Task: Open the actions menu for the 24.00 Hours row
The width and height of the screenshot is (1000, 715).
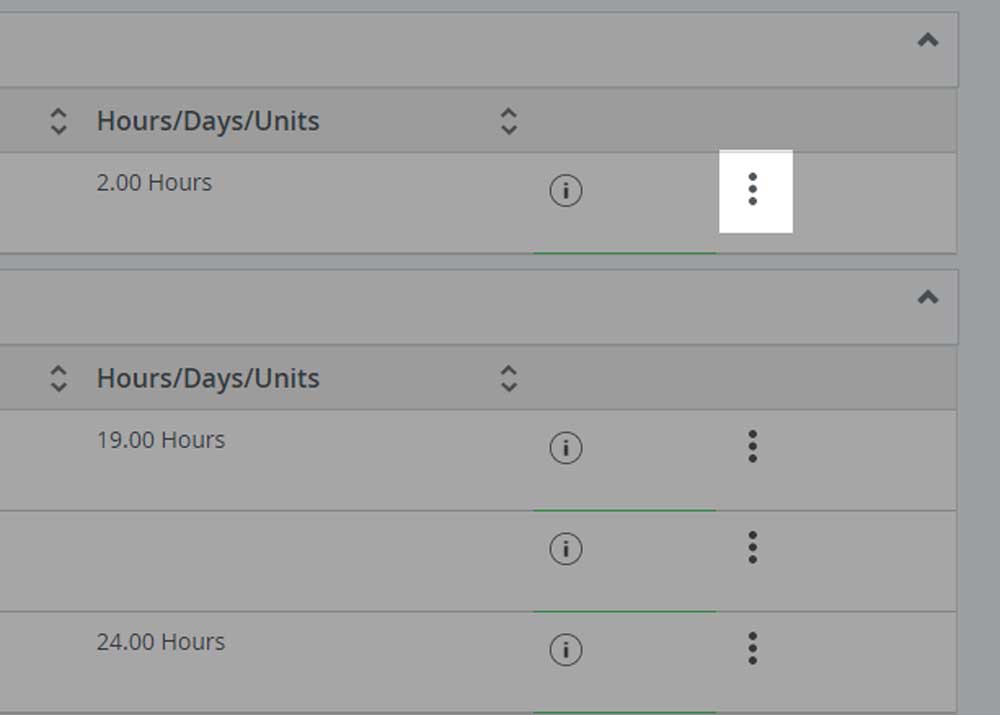Action: tap(752, 649)
